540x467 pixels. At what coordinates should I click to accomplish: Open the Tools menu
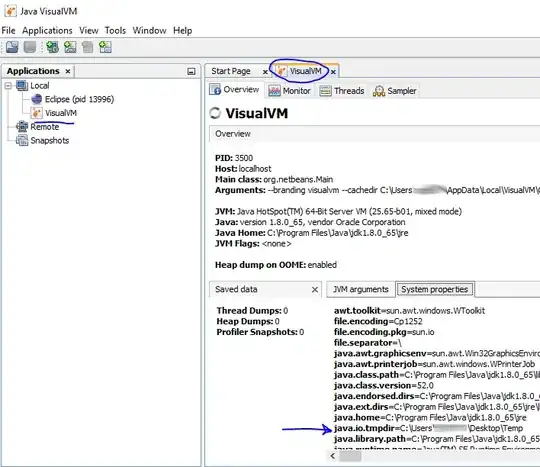[x=115, y=31]
